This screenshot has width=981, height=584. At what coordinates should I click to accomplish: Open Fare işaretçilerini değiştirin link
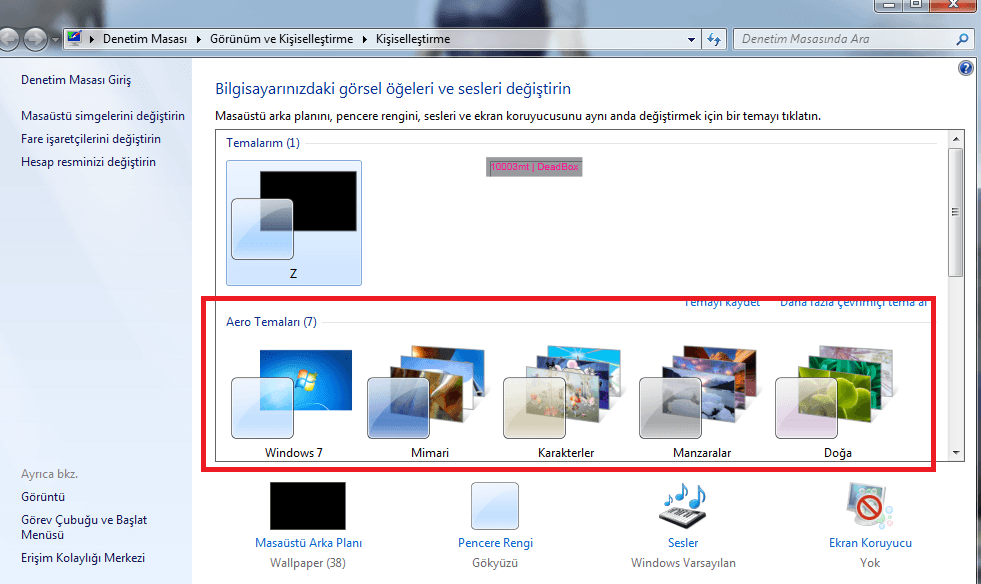click(x=91, y=139)
